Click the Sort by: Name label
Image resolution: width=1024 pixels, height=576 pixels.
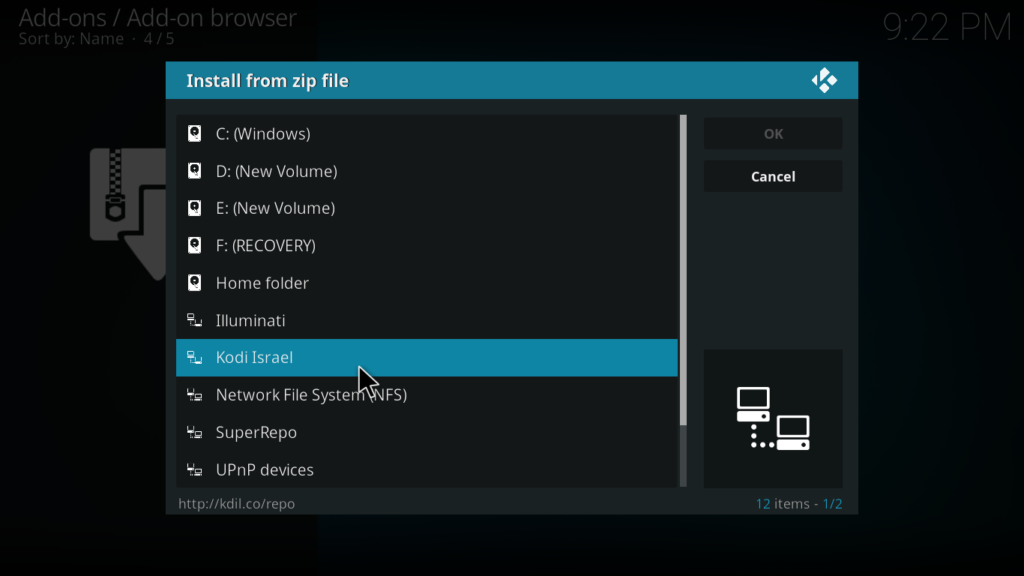click(x=71, y=39)
